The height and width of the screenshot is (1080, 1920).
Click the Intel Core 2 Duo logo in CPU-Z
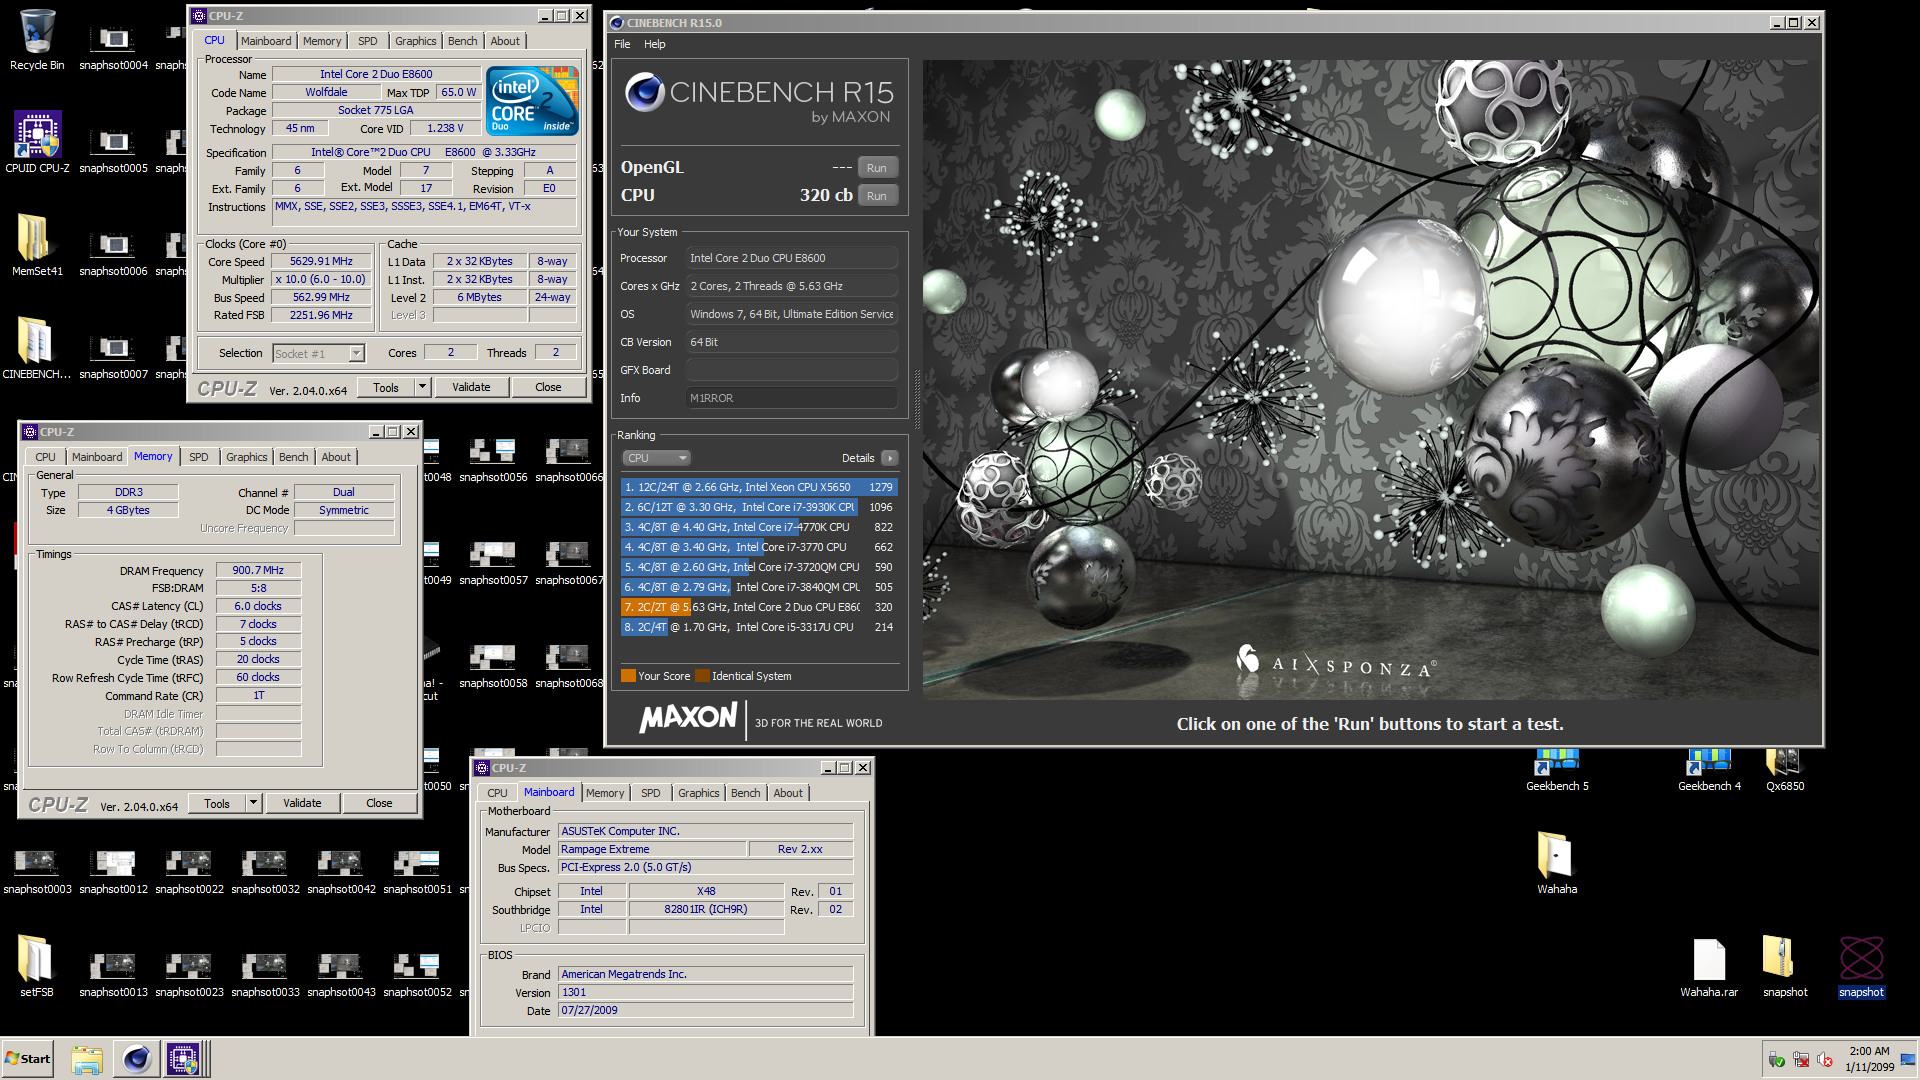pyautogui.click(x=532, y=101)
